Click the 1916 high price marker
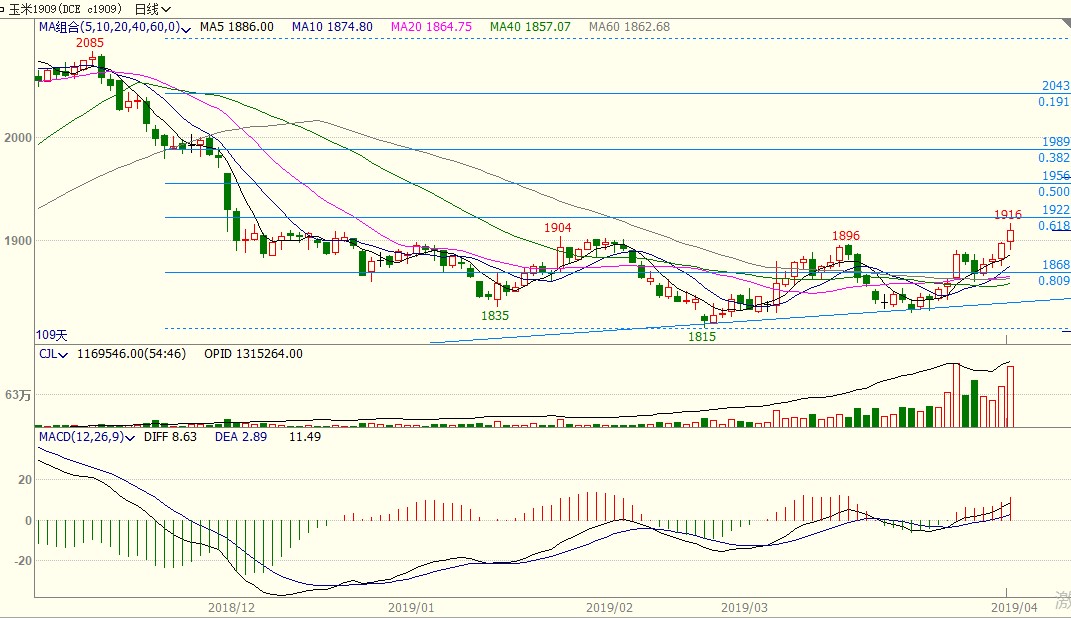1071x618 pixels. 1007,215
